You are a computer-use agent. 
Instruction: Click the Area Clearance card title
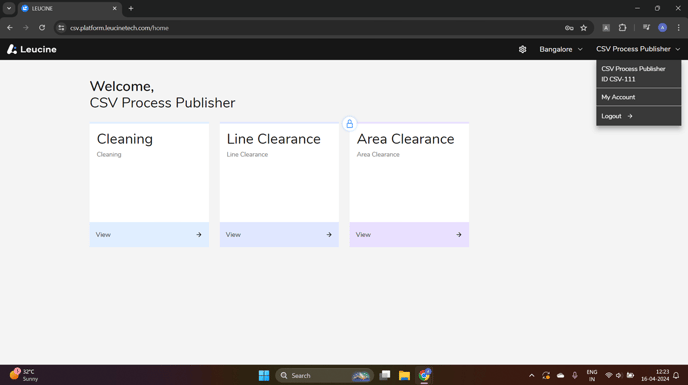click(405, 139)
